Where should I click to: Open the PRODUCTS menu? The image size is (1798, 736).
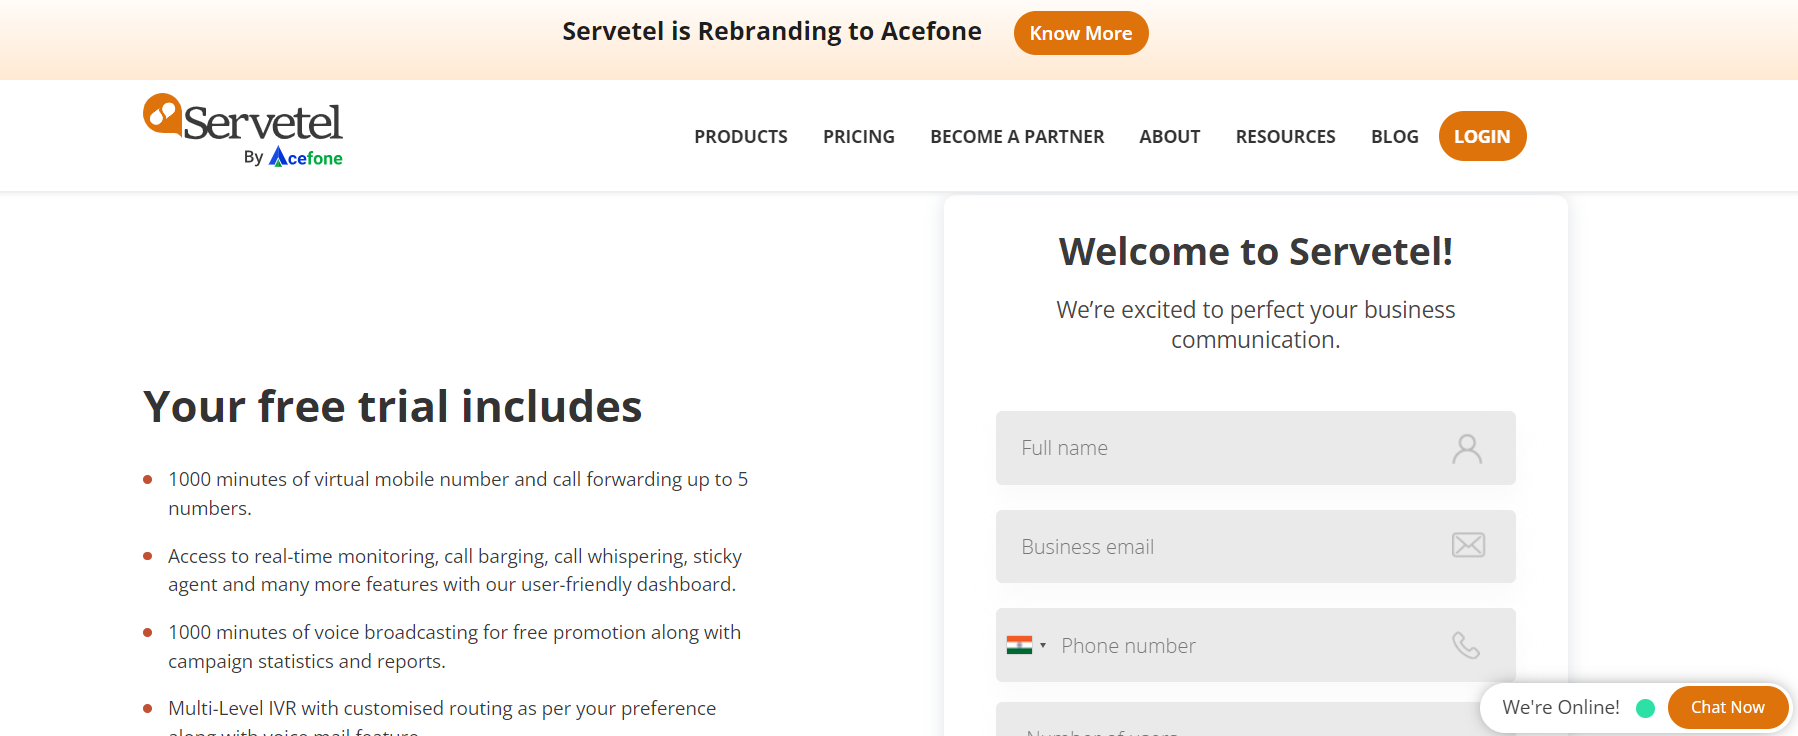tap(741, 136)
